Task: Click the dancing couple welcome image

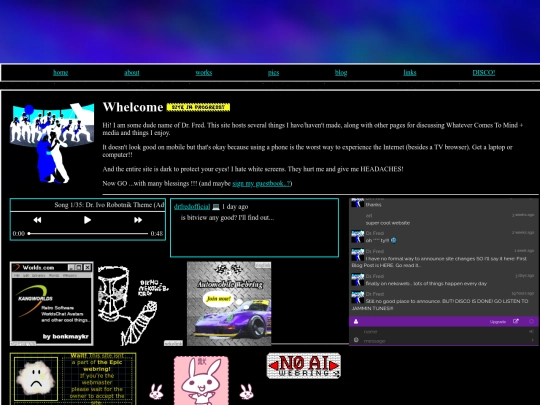Action: [x=52, y=143]
